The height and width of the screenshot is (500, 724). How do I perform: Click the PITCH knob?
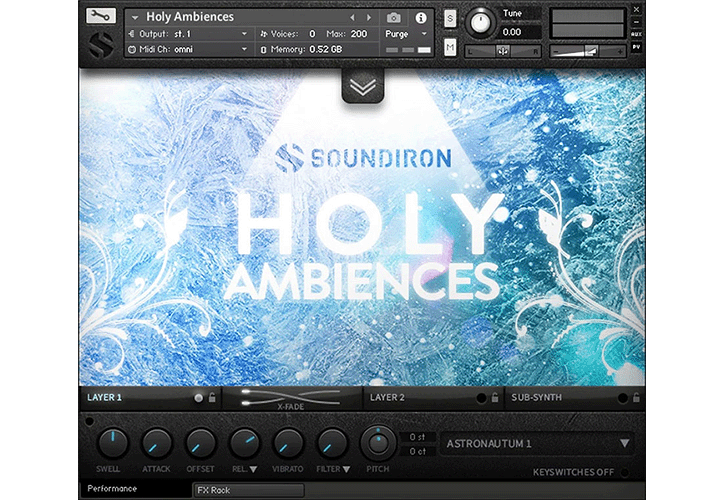point(378,443)
